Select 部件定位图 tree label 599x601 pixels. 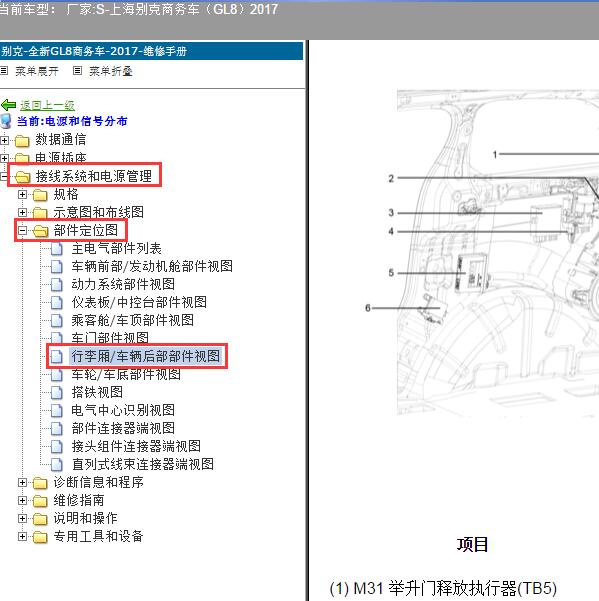tap(85, 230)
